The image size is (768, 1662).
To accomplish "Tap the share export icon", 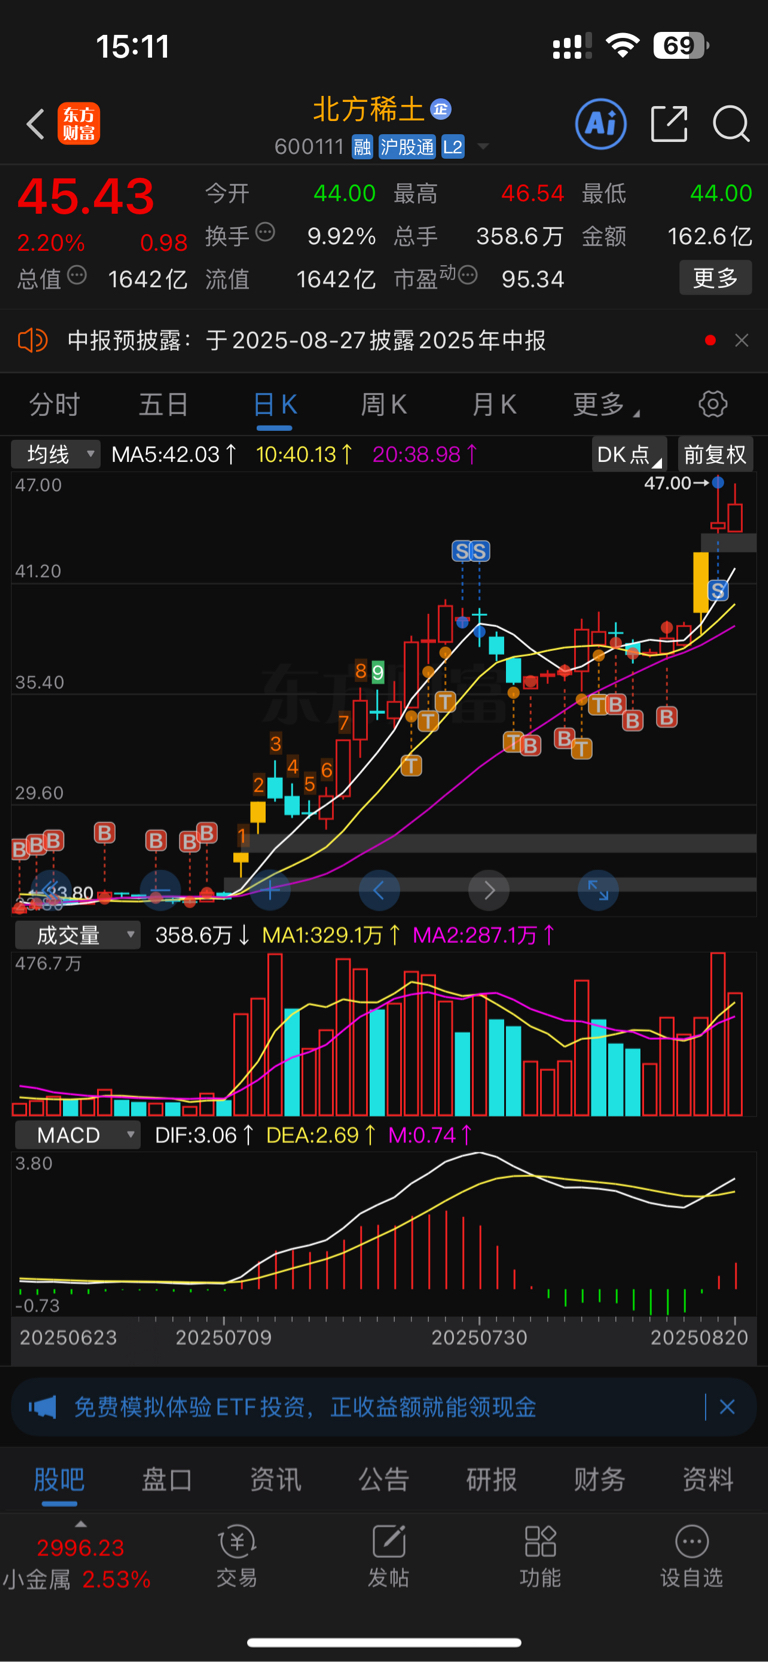I will click(669, 124).
